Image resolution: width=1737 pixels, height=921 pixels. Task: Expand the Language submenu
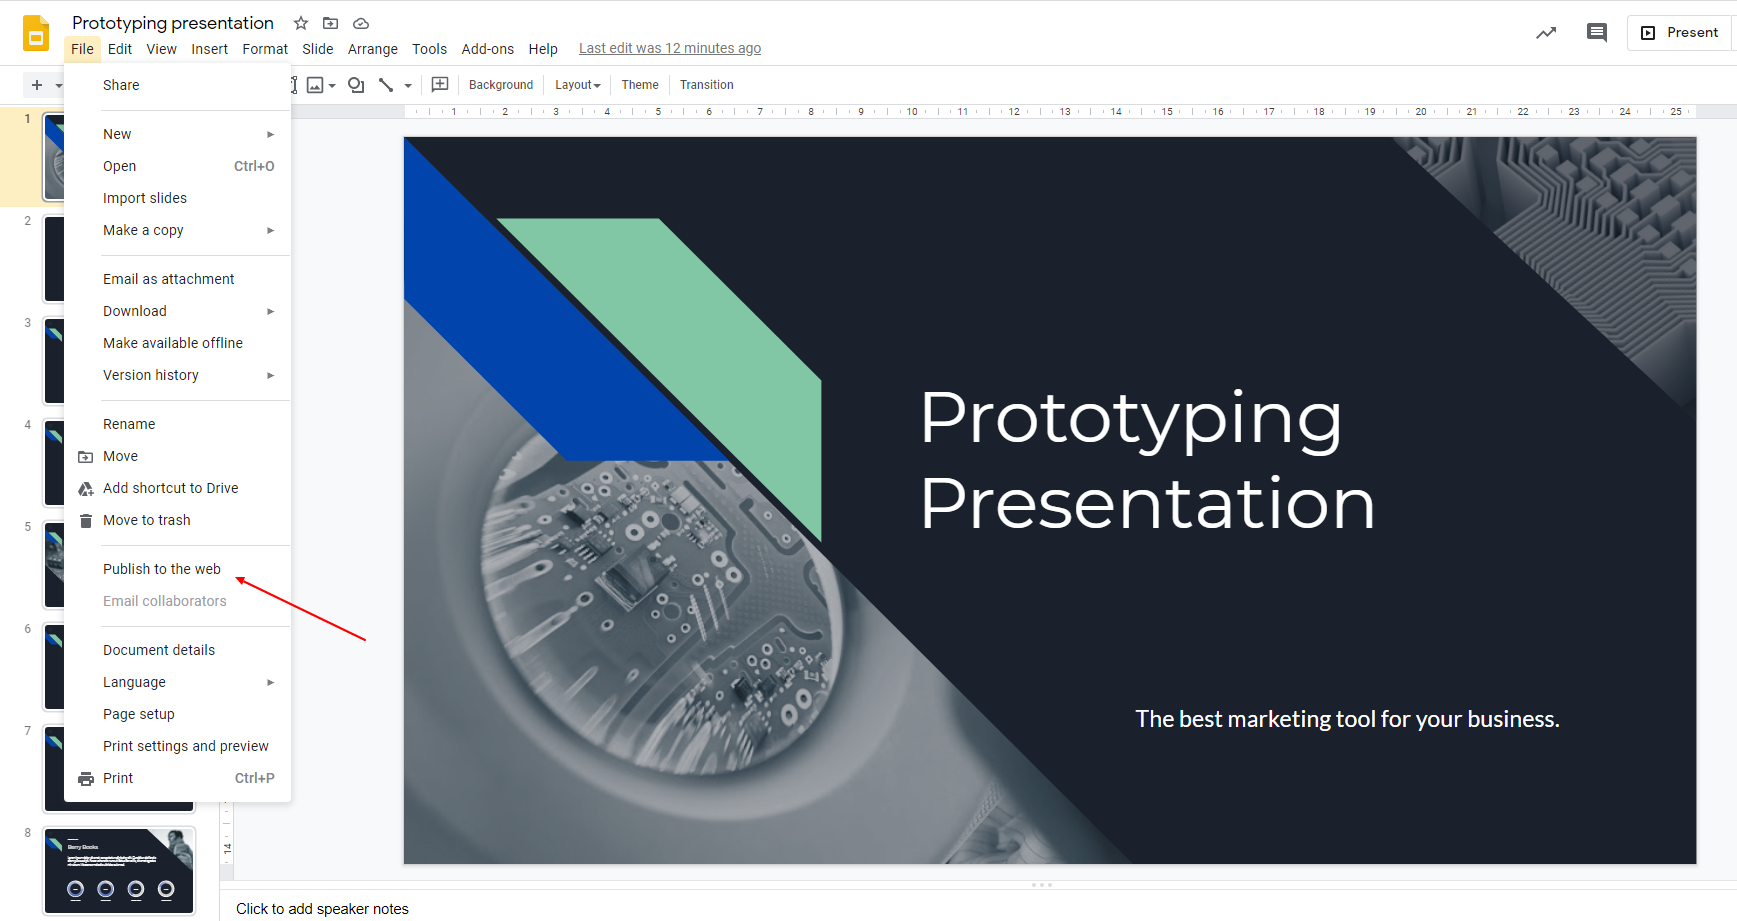click(x=270, y=682)
